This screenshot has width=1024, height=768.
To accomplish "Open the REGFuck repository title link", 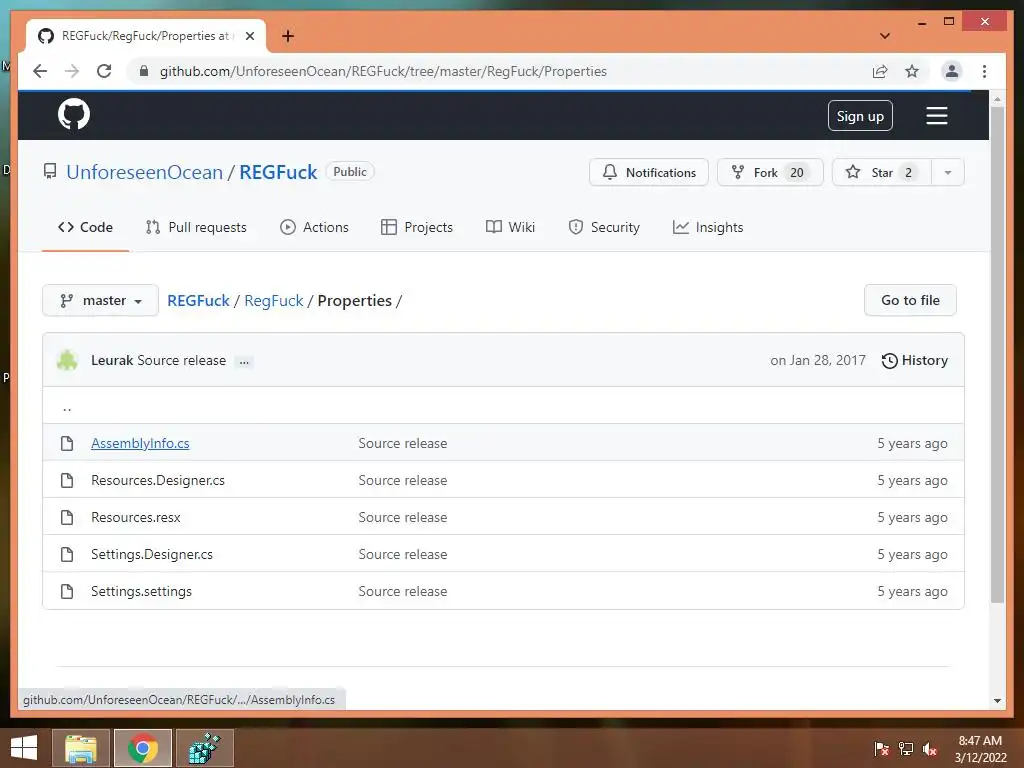I will click(278, 172).
